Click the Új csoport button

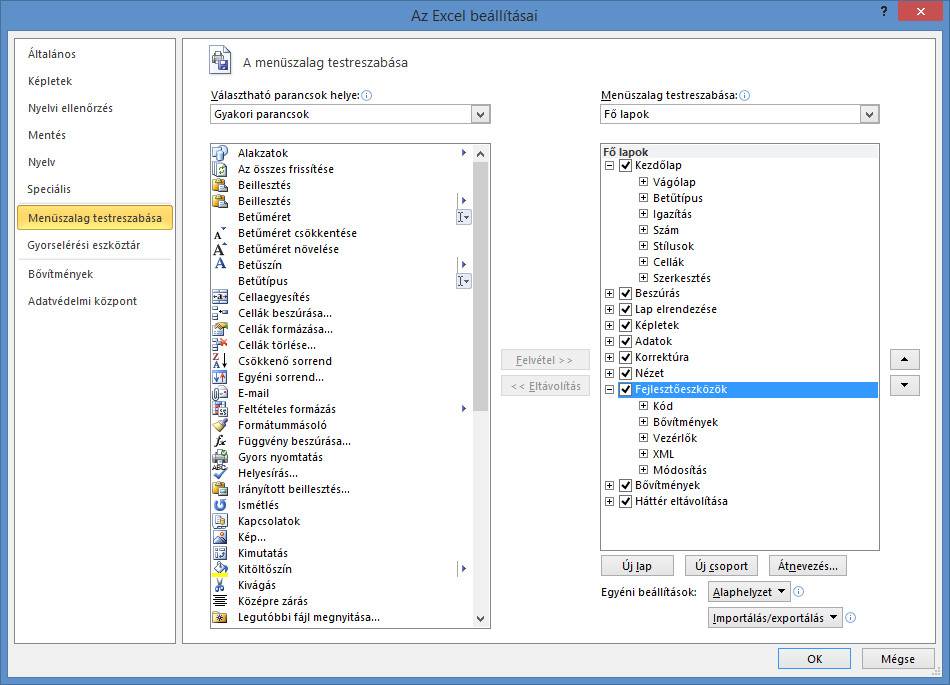click(x=721, y=566)
